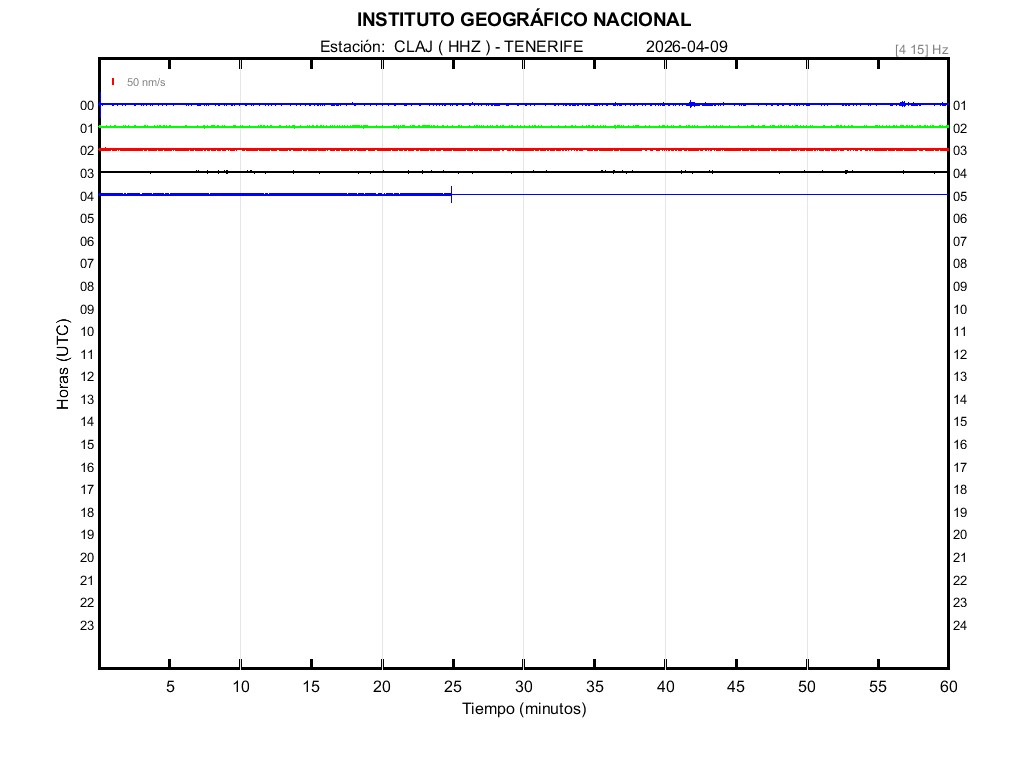Viewport: 1024px width, 768px height.
Task: Click the spike at minute 25 on the 04 trace
Action: pyautogui.click(x=451, y=194)
